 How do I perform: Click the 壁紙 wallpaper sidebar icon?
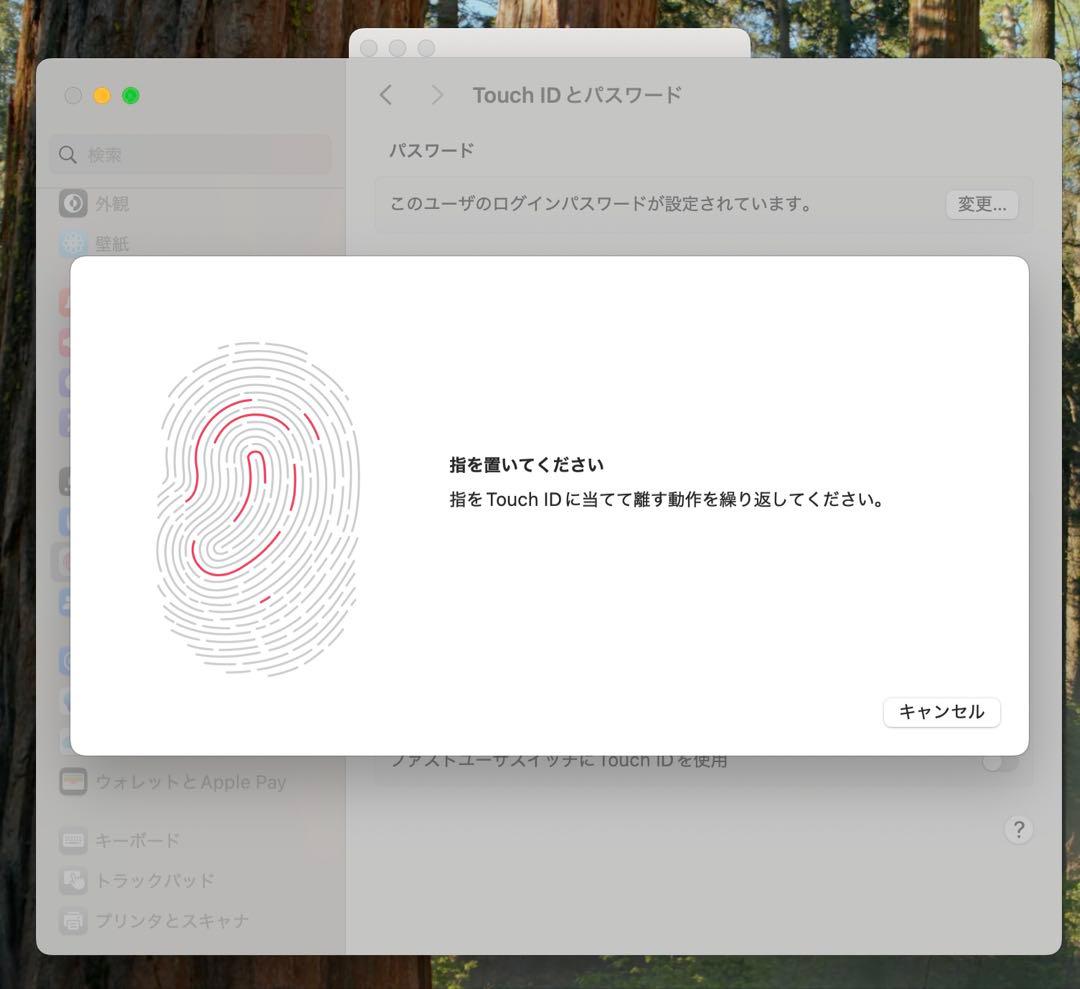71,243
